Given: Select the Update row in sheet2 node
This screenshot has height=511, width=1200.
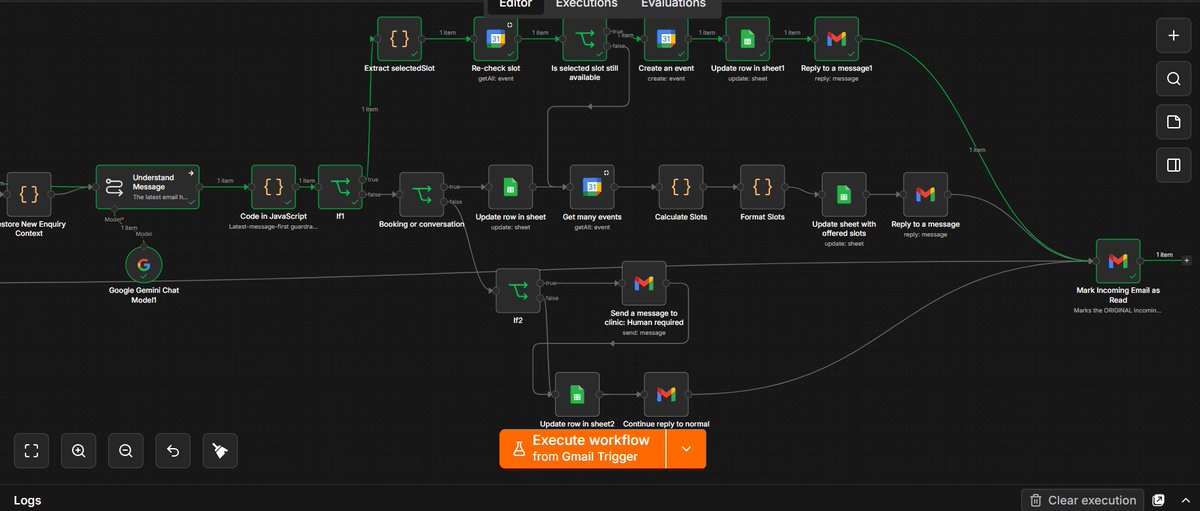Looking at the screenshot, I should pos(577,394).
